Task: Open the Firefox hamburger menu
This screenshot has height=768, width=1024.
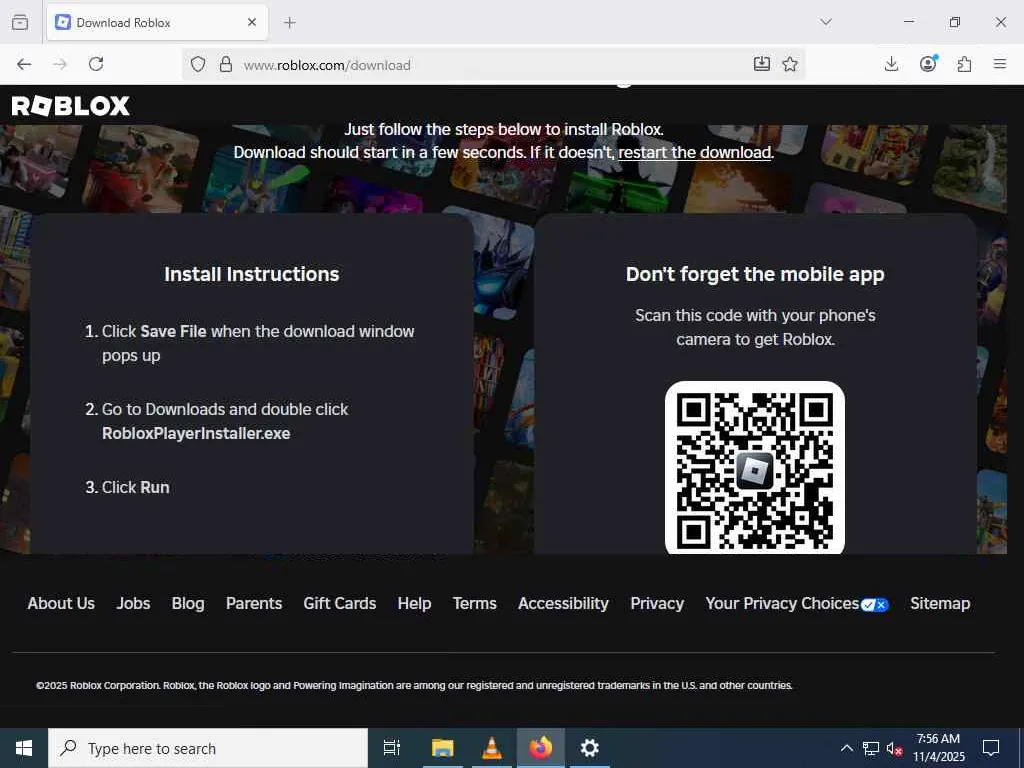Action: pyautogui.click(x=1000, y=64)
